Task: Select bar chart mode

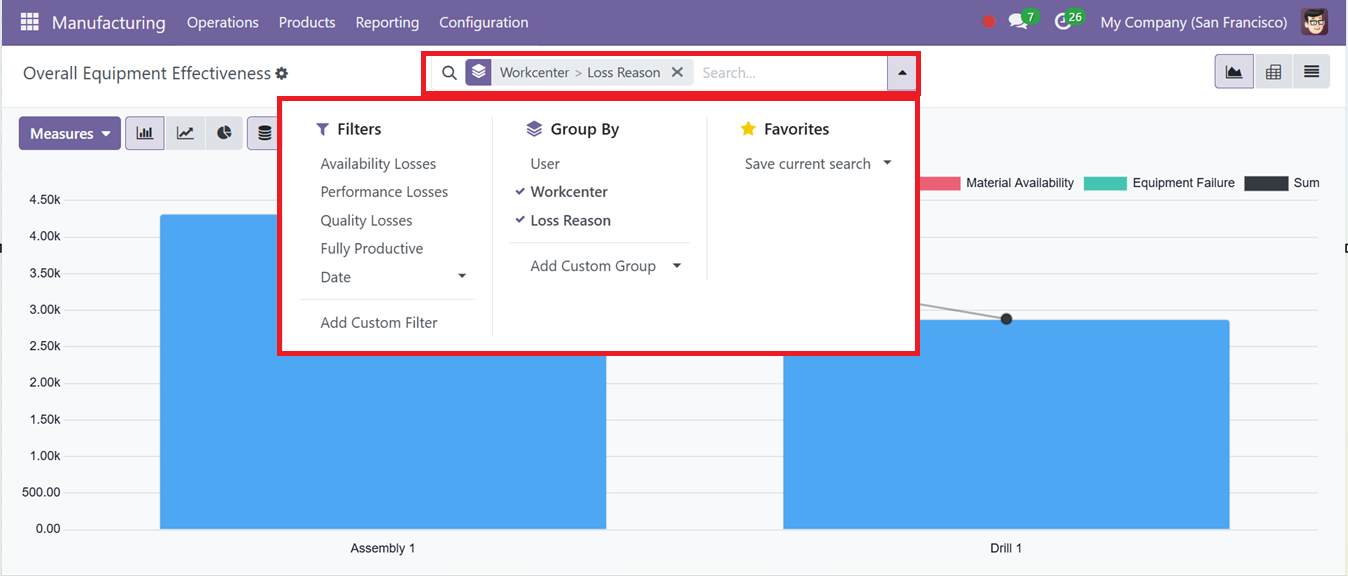Action: [145, 133]
